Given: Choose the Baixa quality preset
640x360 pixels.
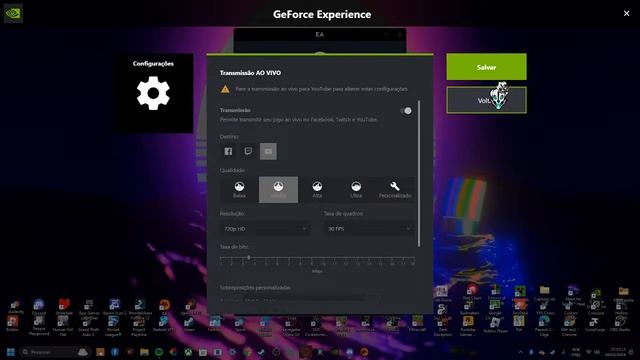Looking at the screenshot, I should coord(239,190).
